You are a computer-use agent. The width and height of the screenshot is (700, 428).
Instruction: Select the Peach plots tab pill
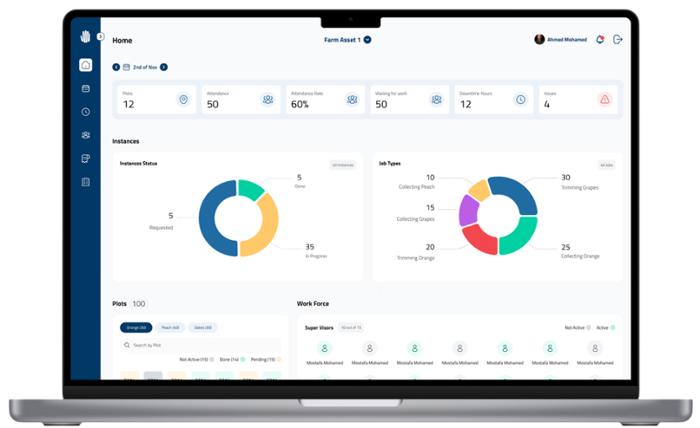tap(170, 328)
